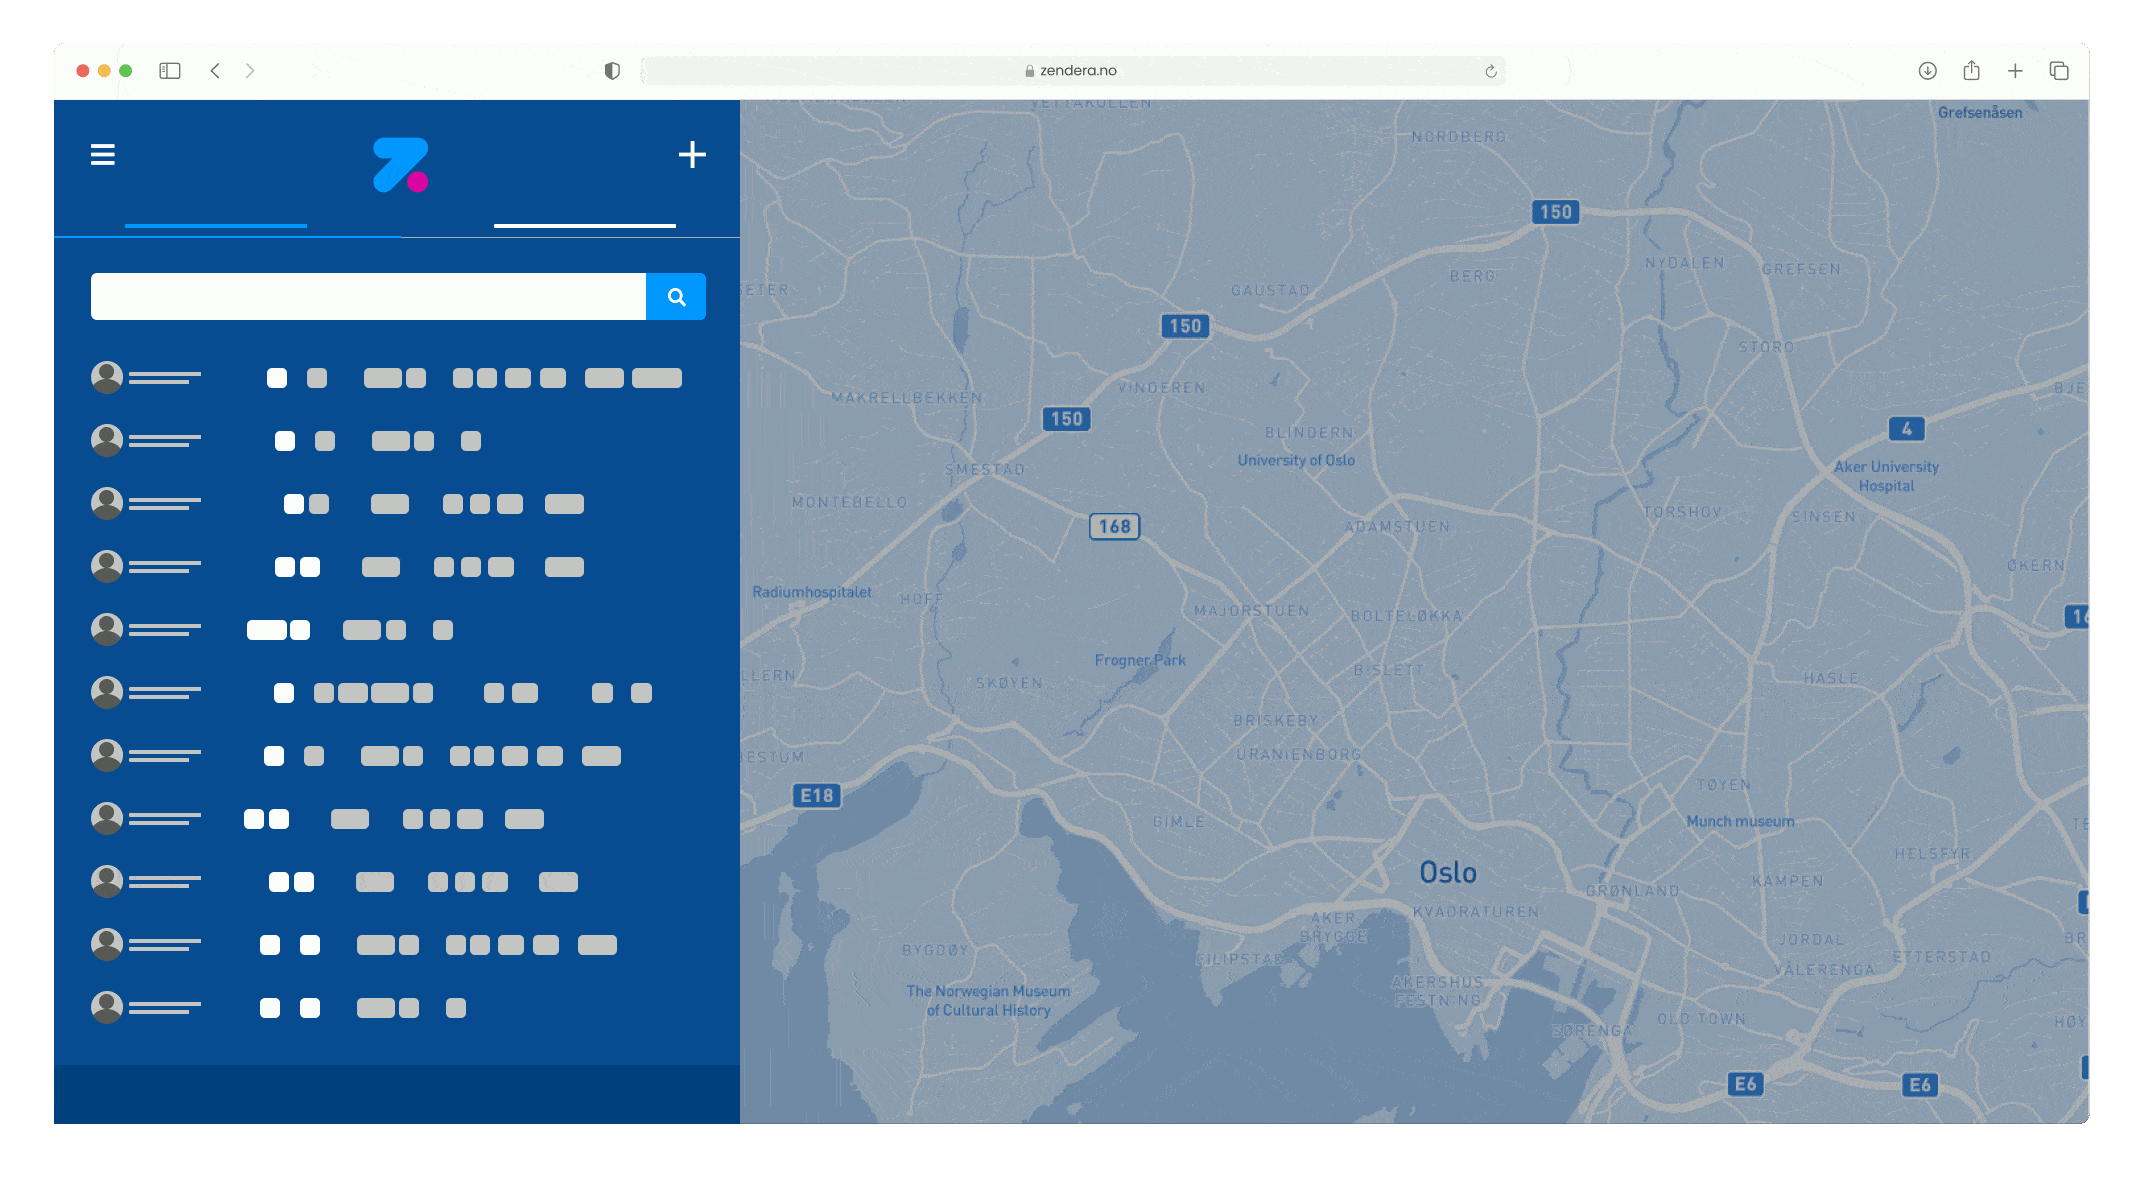2143x1188 pixels.
Task: Click the 168 road marker
Action: click(1115, 526)
